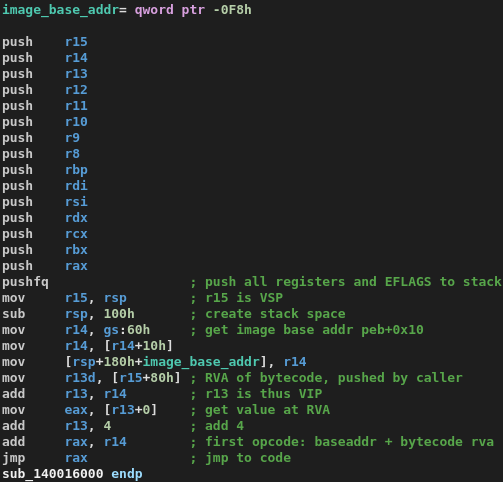Screen dimensions: 503x482
Task: Select the jmp rax instruction
Action: 45,458
